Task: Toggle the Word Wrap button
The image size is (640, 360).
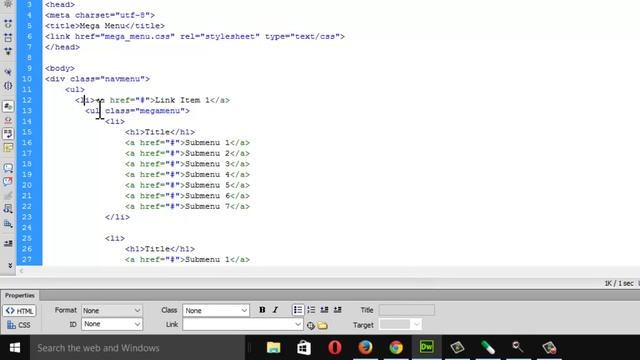Action: click(x=8, y=133)
